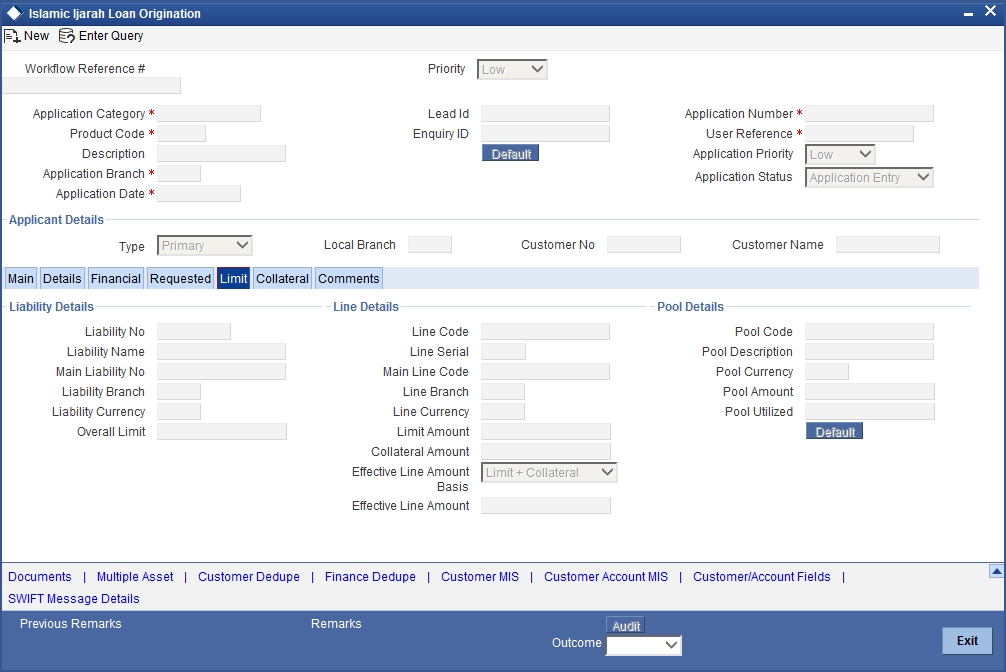
Task: Select the Limit tab
Action: [x=234, y=279]
